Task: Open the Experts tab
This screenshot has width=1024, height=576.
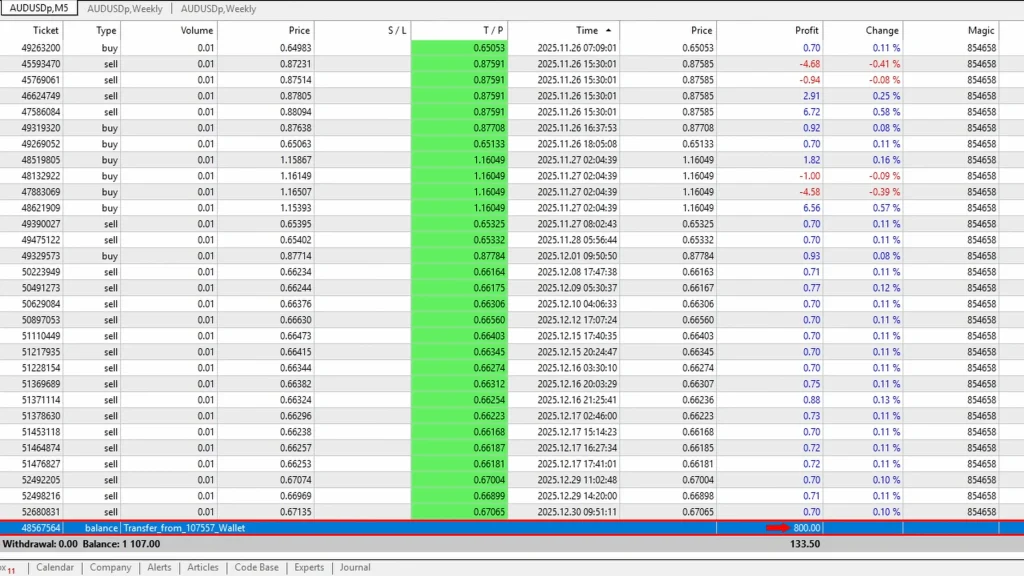Action: (x=309, y=567)
